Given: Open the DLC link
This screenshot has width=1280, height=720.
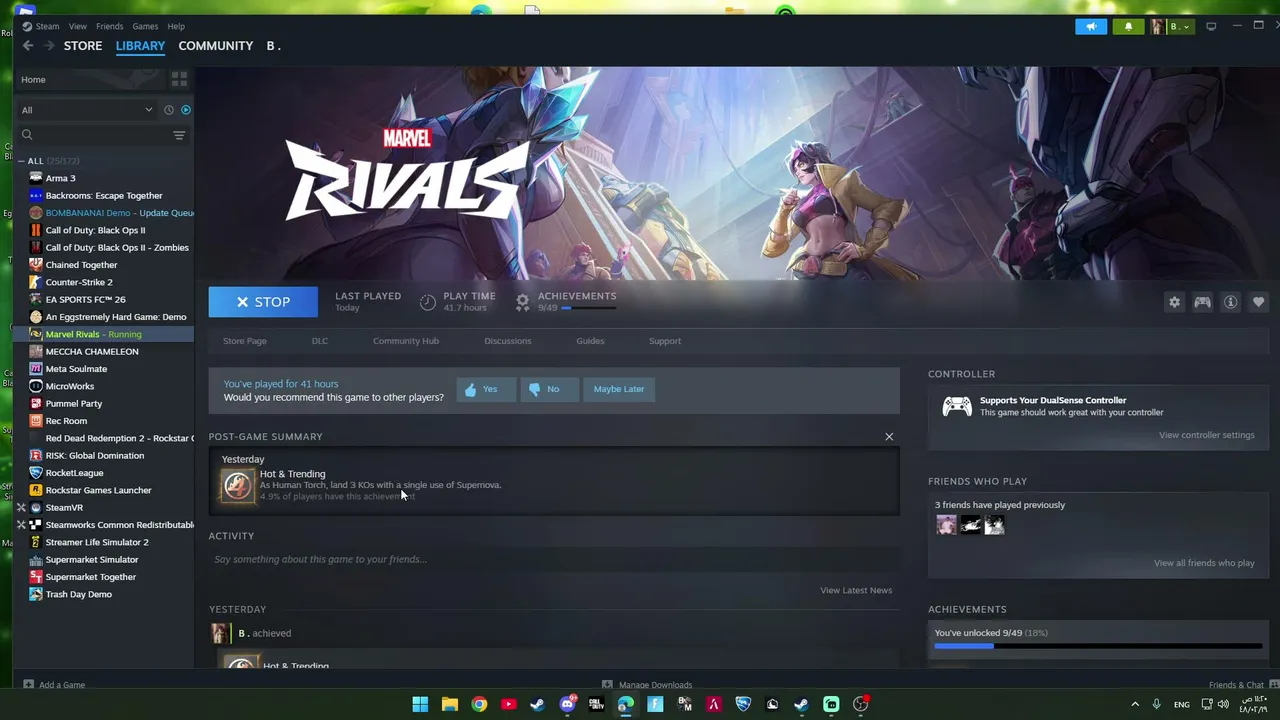Looking at the screenshot, I should click(320, 341).
